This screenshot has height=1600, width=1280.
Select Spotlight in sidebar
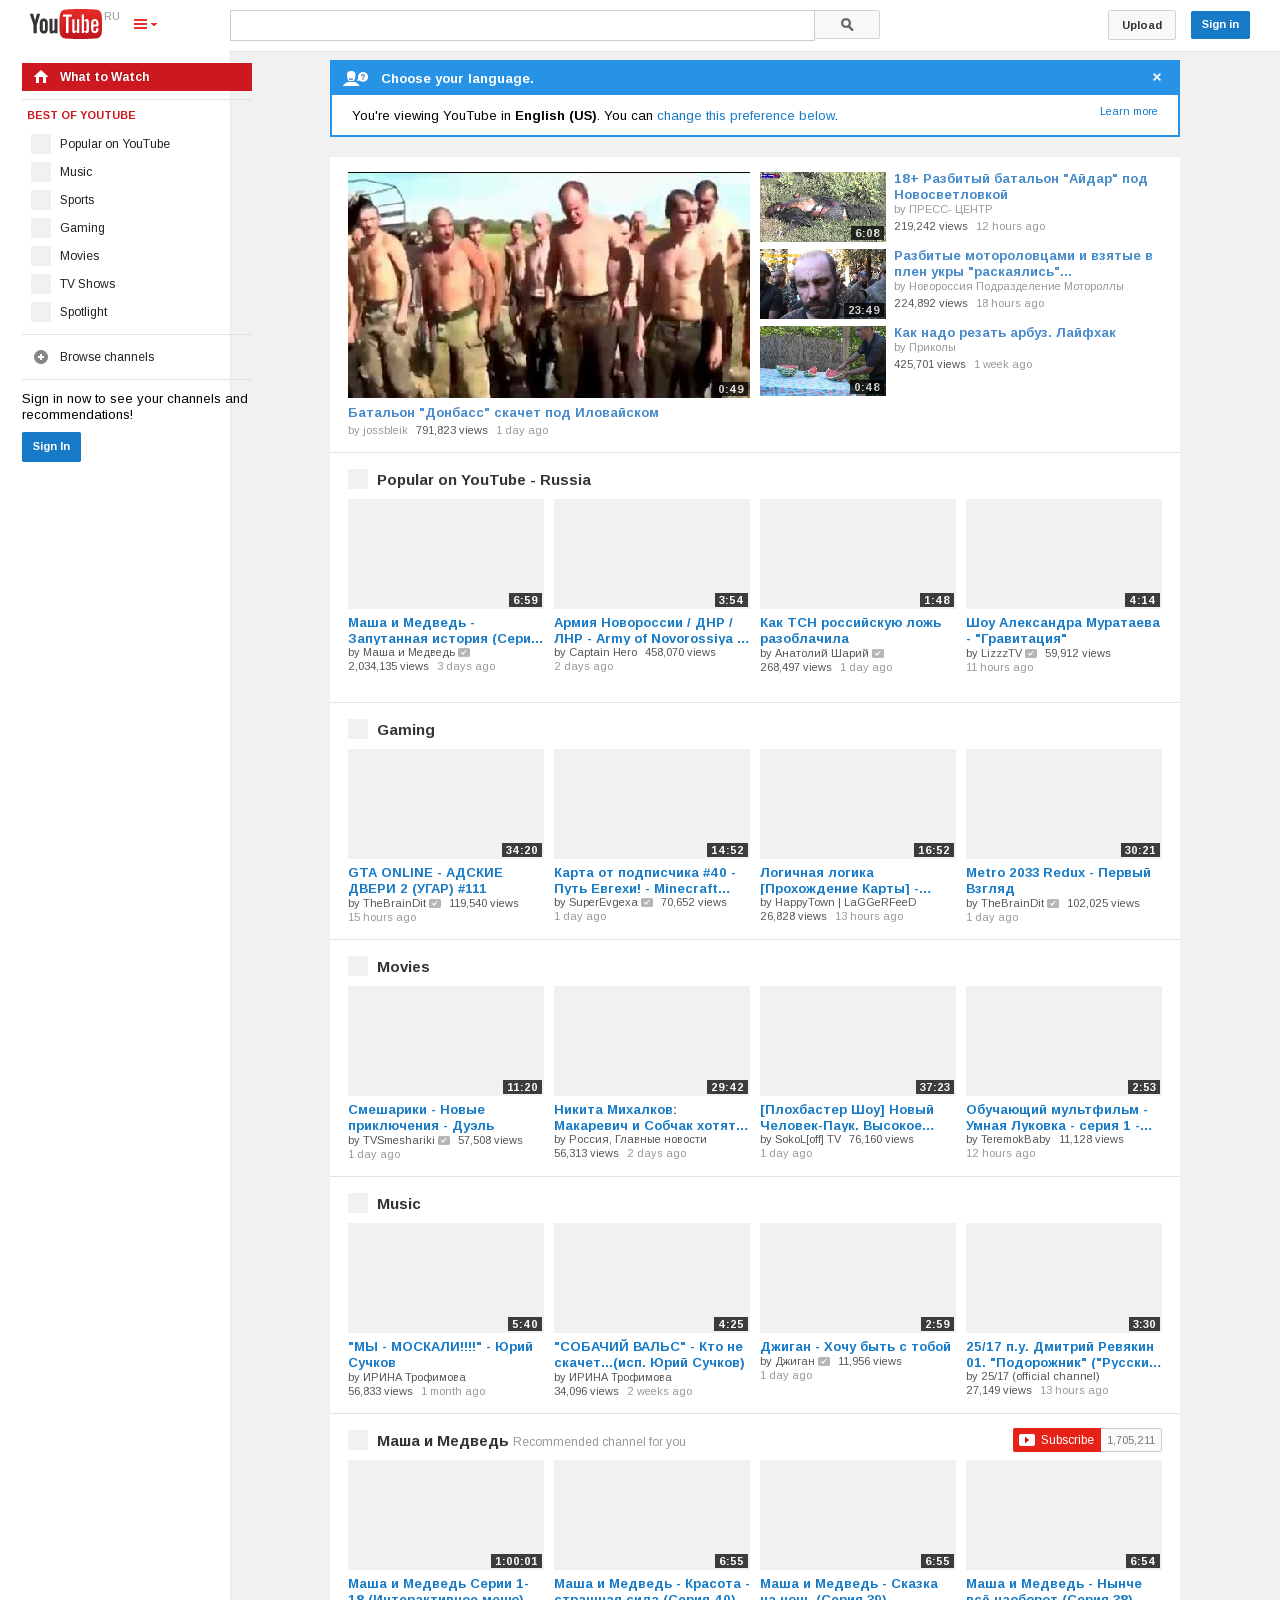pyautogui.click(x=83, y=312)
